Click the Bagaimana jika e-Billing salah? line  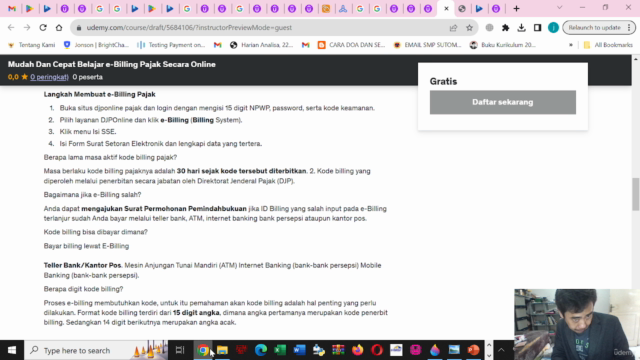point(92,195)
